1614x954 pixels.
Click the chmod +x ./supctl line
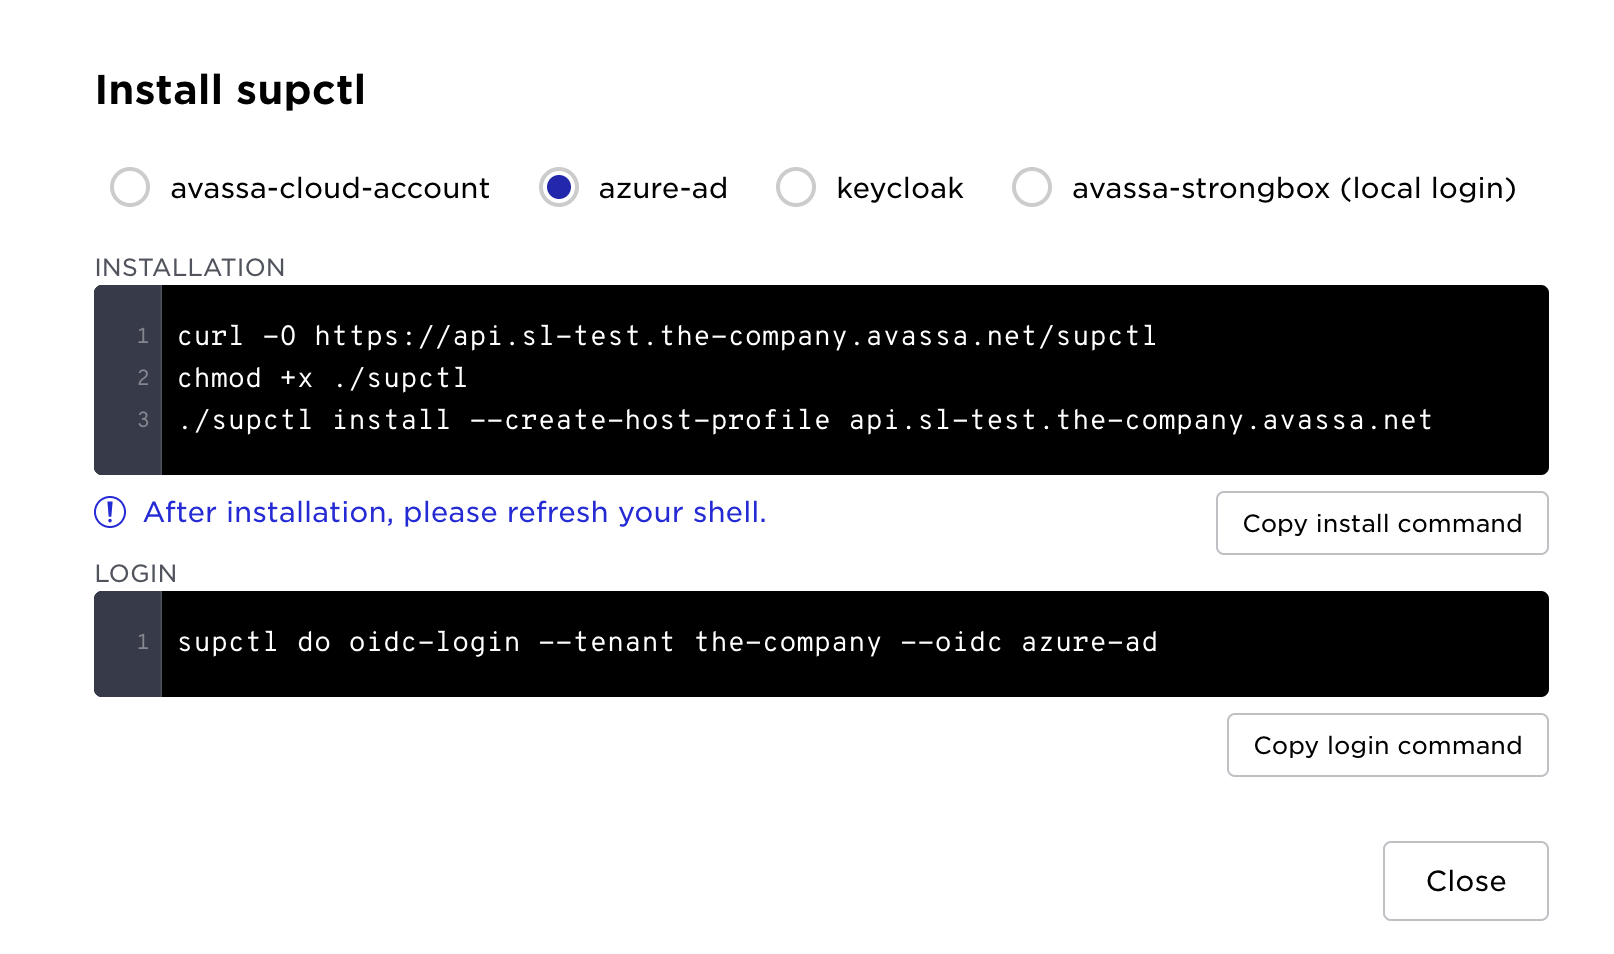click(x=322, y=378)
